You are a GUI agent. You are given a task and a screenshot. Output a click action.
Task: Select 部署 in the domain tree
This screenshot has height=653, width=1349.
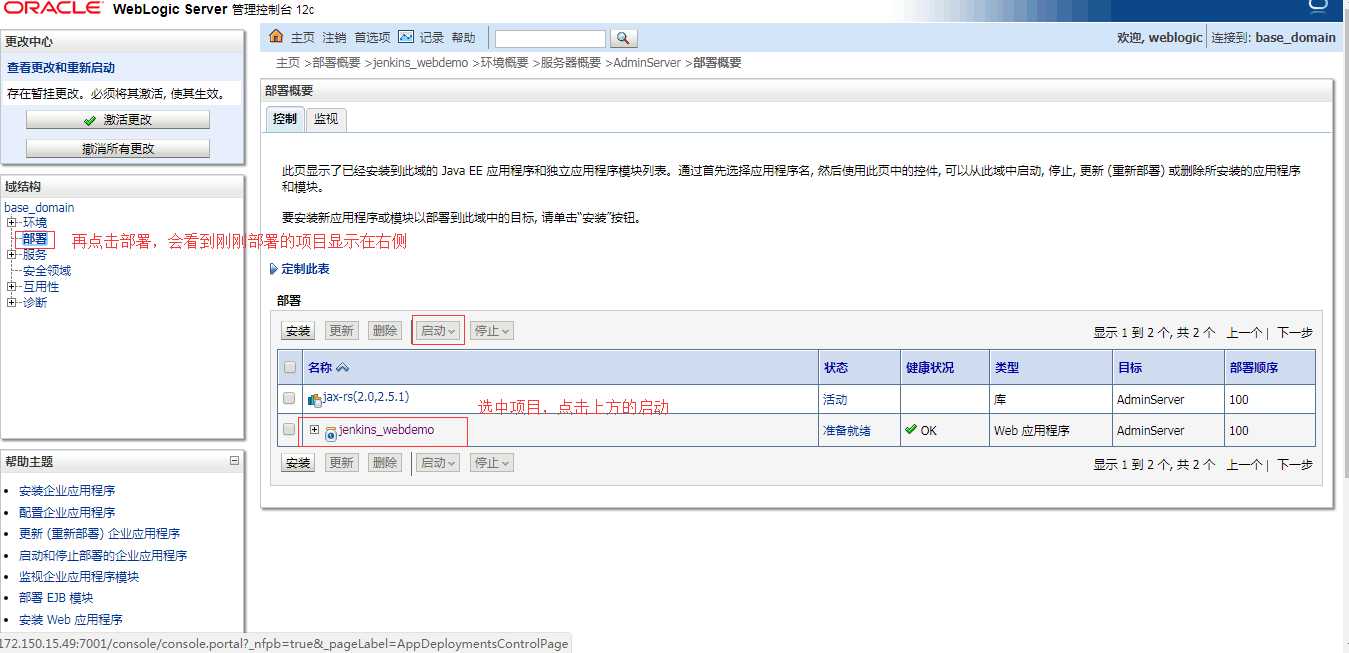coord(34,239)
